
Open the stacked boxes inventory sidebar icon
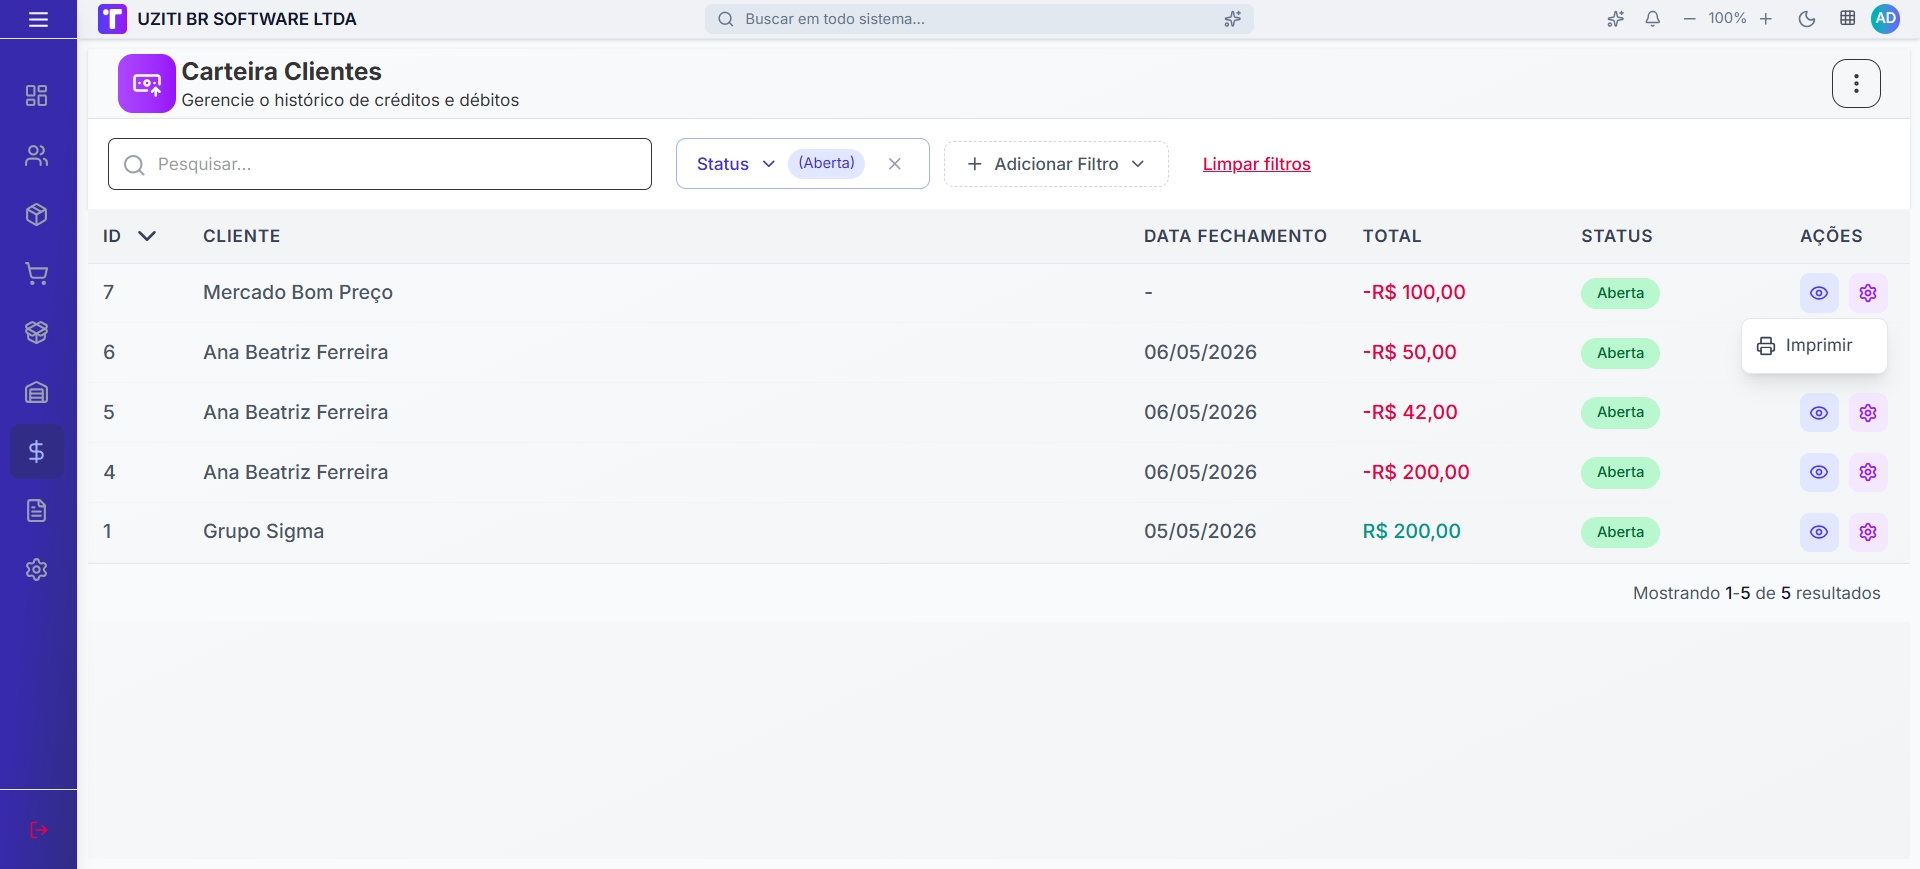tap(37, 333)
